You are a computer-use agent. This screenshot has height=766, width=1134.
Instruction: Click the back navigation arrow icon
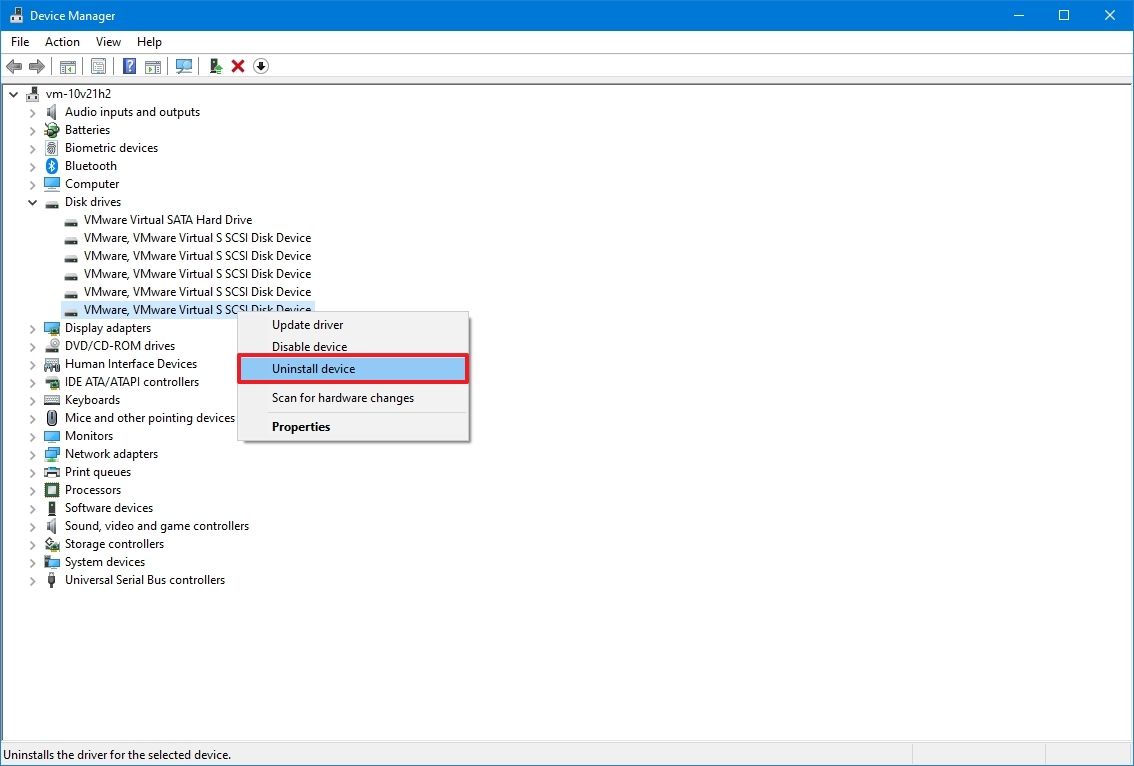[x=14, y=66]
